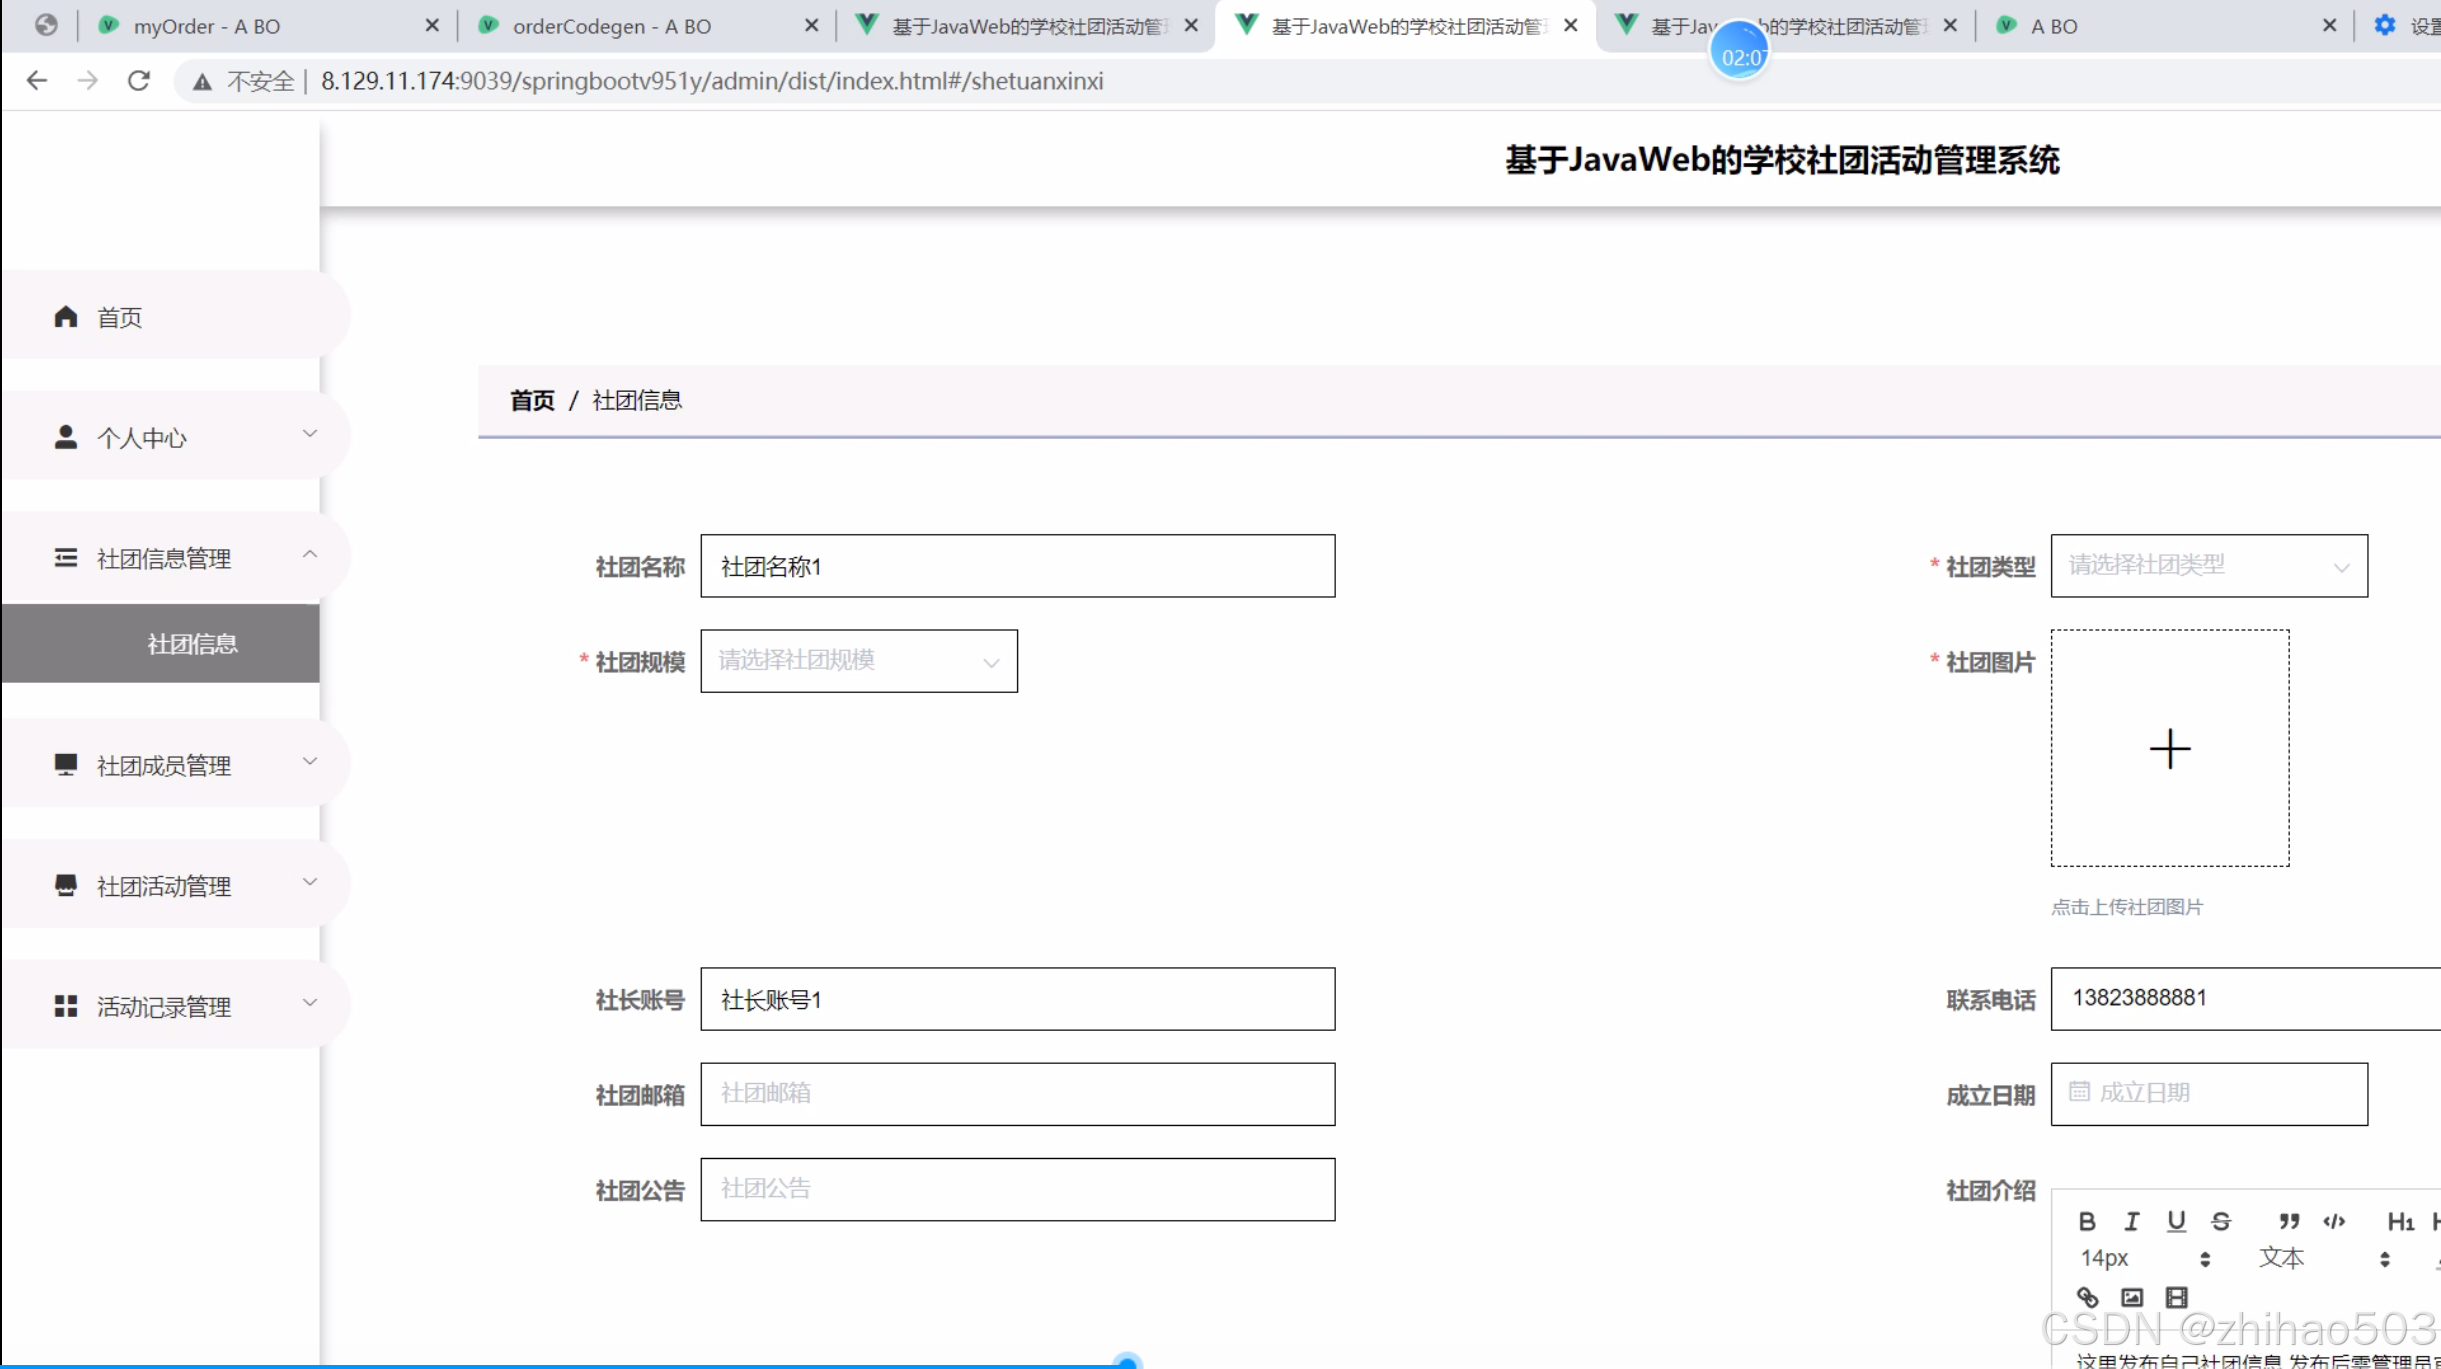Apply strikethrough formatting in the editor
Viewport: 2441px width, 1369px height.
coord(2221,1221)
